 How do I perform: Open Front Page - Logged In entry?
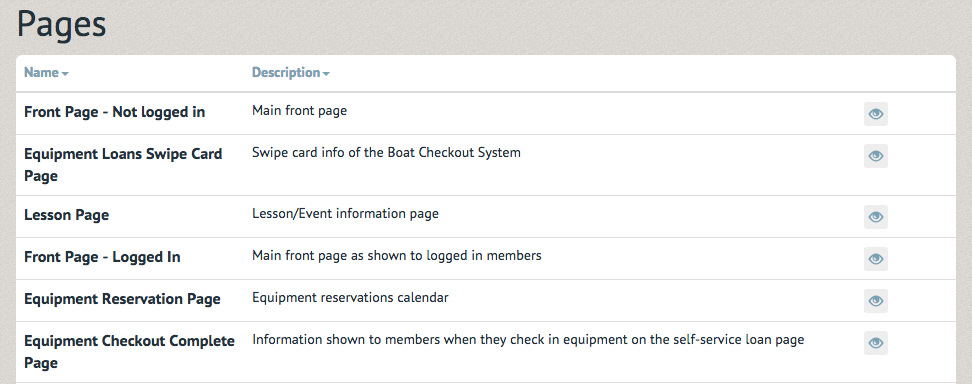pyautogui.click(x=102, y=257)
